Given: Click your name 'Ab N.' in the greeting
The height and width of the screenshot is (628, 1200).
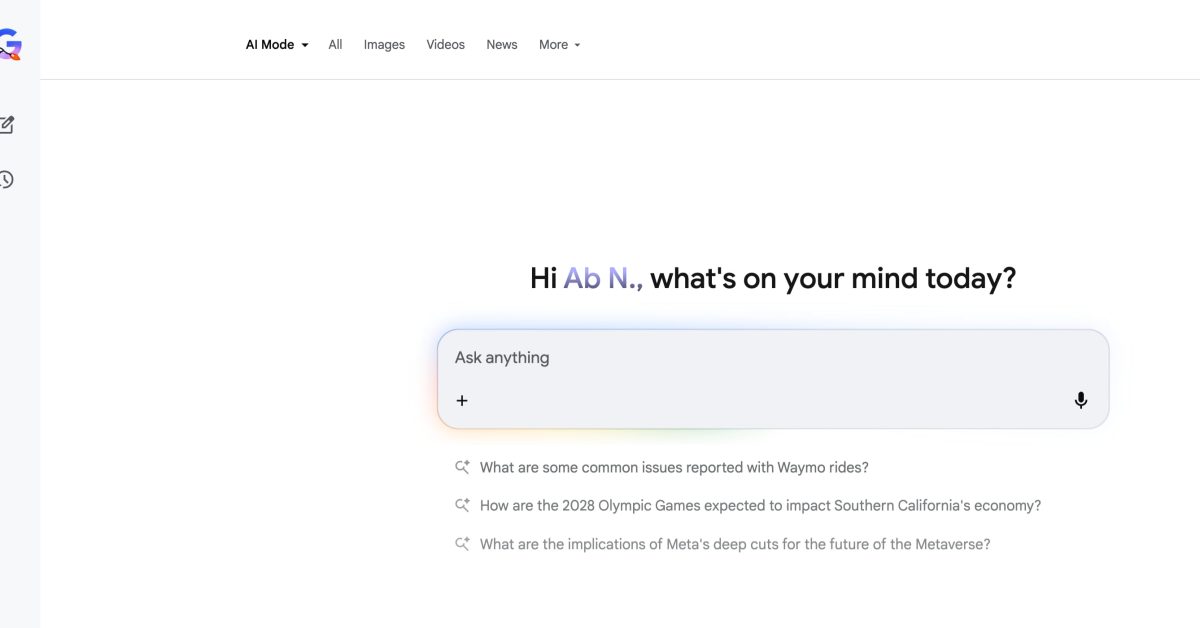Looking at the screenshot, I should (601, 278).
